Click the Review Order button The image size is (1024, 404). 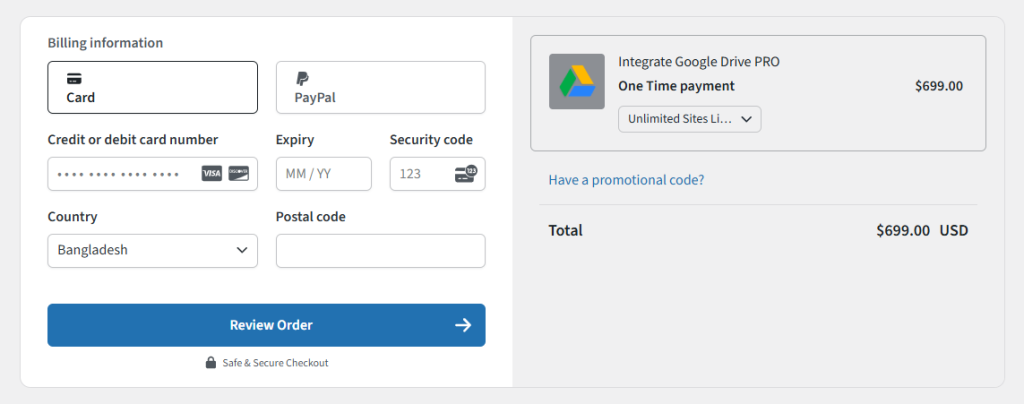(266, 325)
